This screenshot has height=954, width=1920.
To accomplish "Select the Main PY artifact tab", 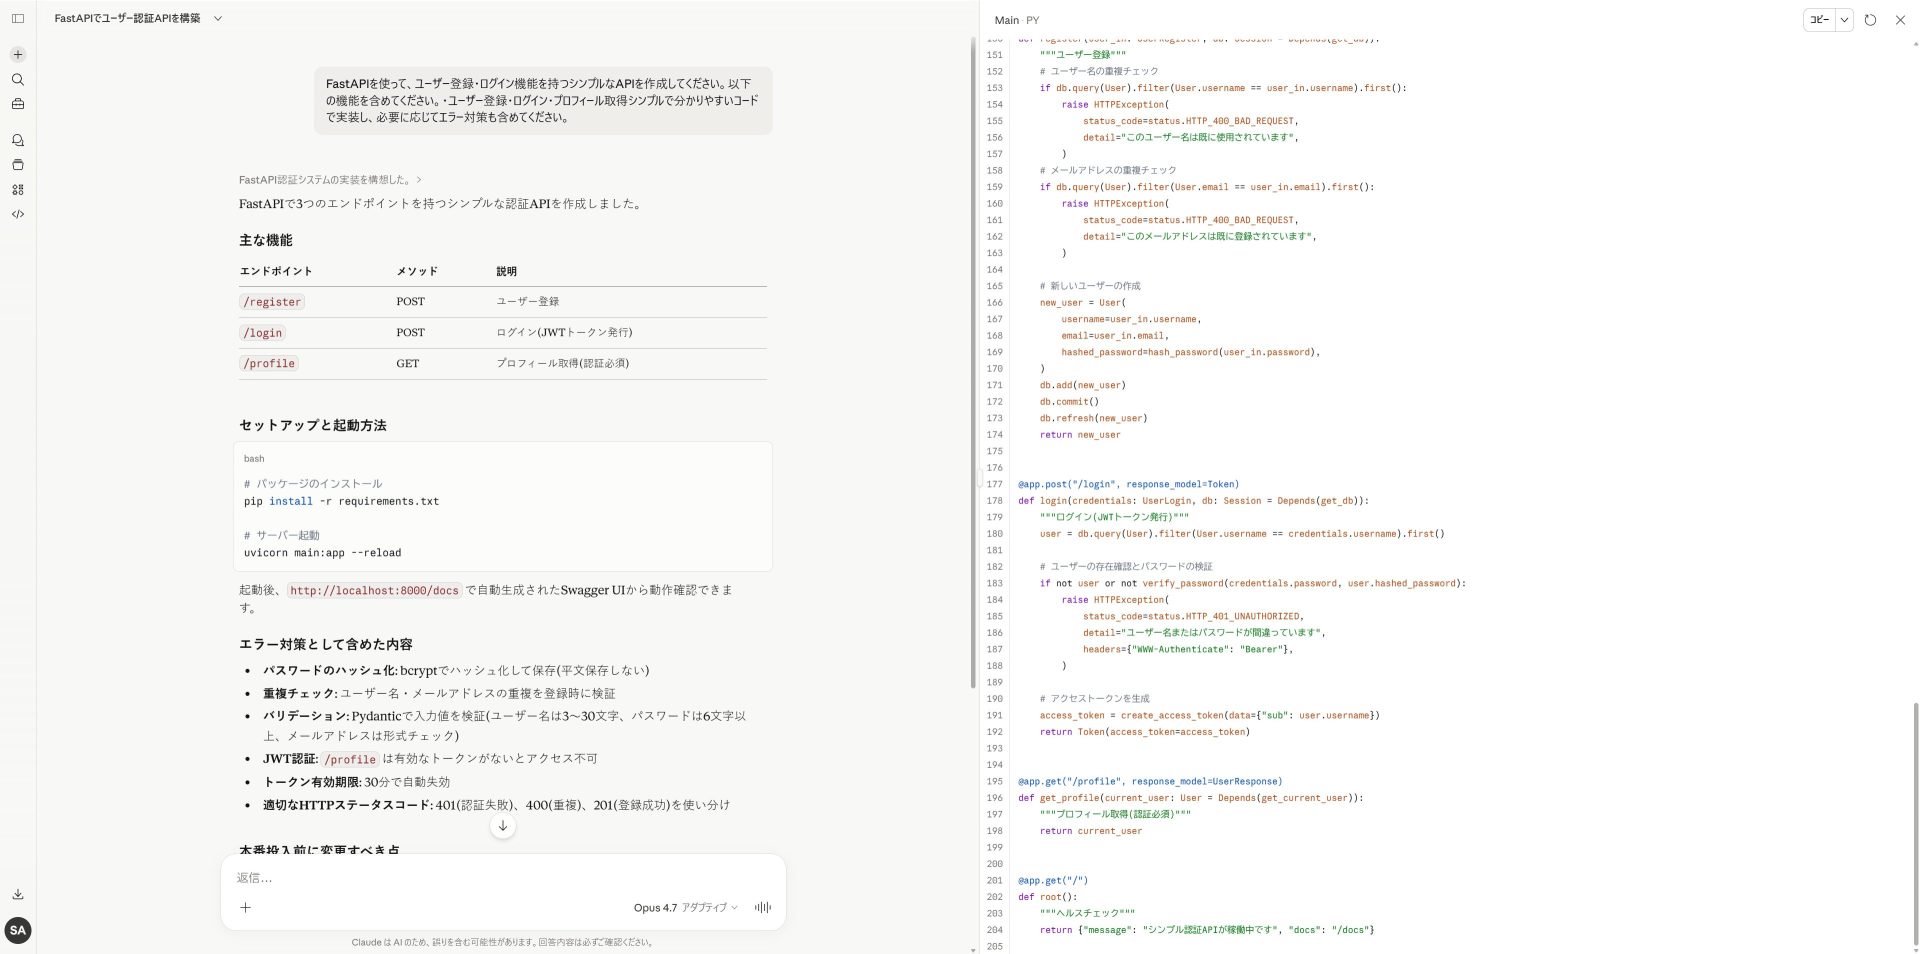I will [1015, 20].
